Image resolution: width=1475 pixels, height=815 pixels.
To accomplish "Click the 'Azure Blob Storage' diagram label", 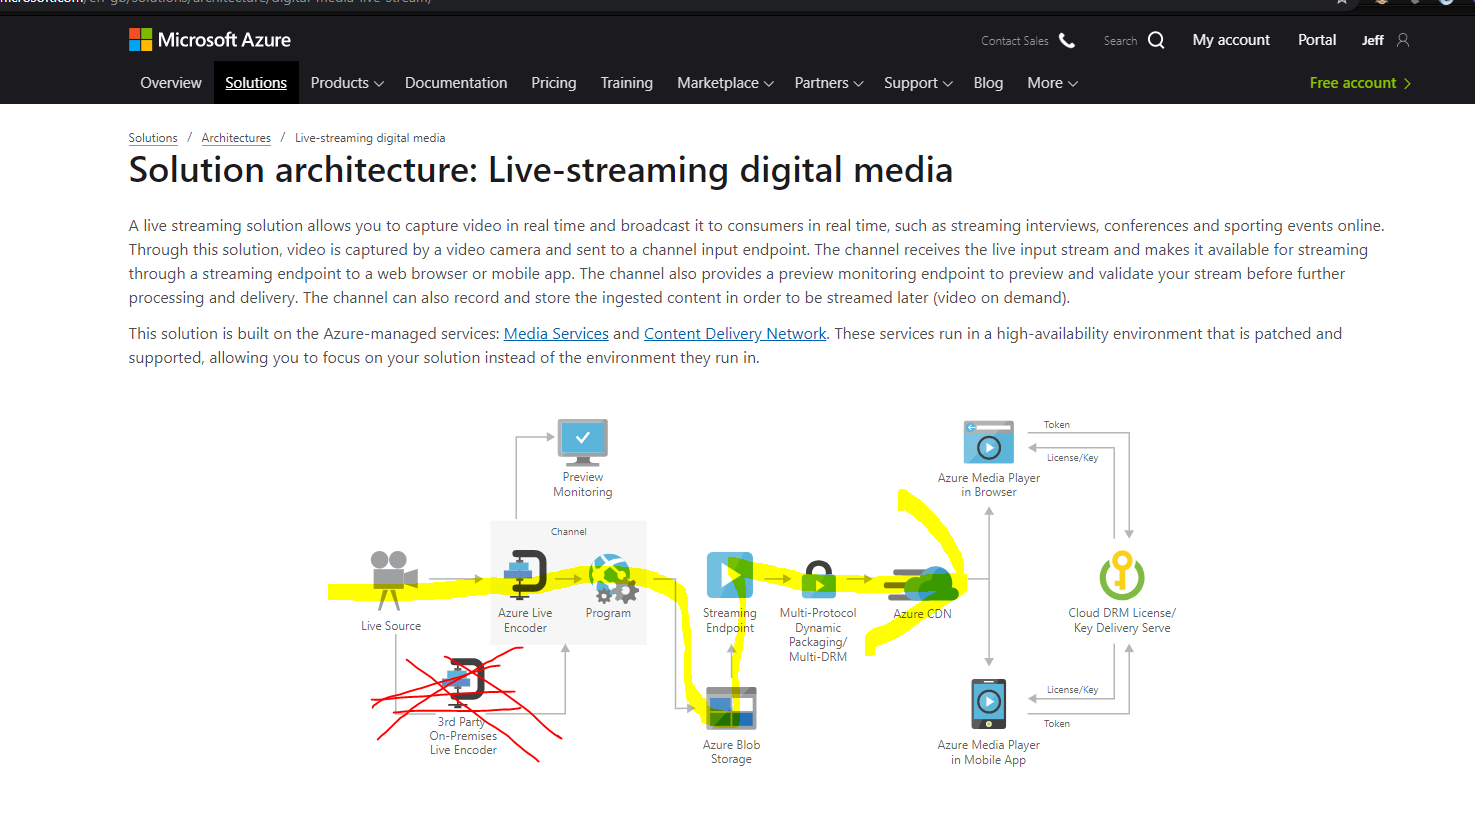I will click(x=731, y=752).
